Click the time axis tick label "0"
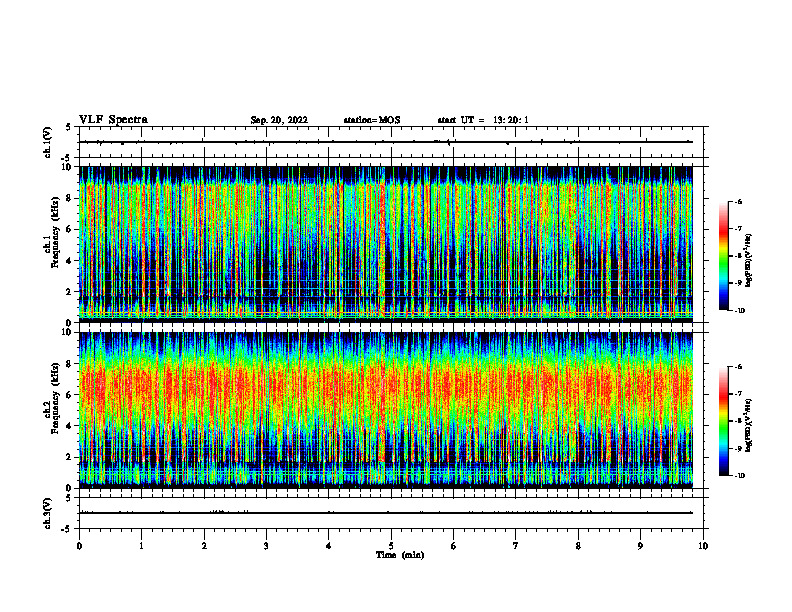The image size is (792, 612). (79, 546)
